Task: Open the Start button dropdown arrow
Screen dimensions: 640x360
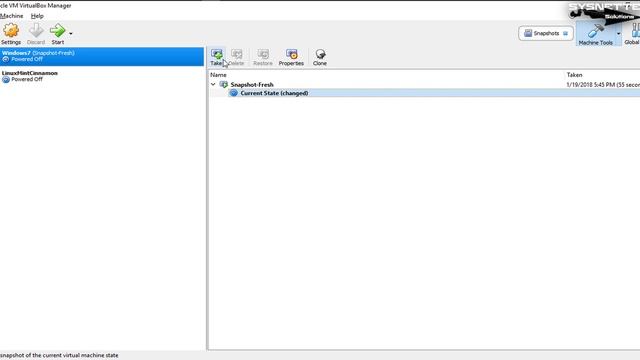Action: click(x=71, y=33)
